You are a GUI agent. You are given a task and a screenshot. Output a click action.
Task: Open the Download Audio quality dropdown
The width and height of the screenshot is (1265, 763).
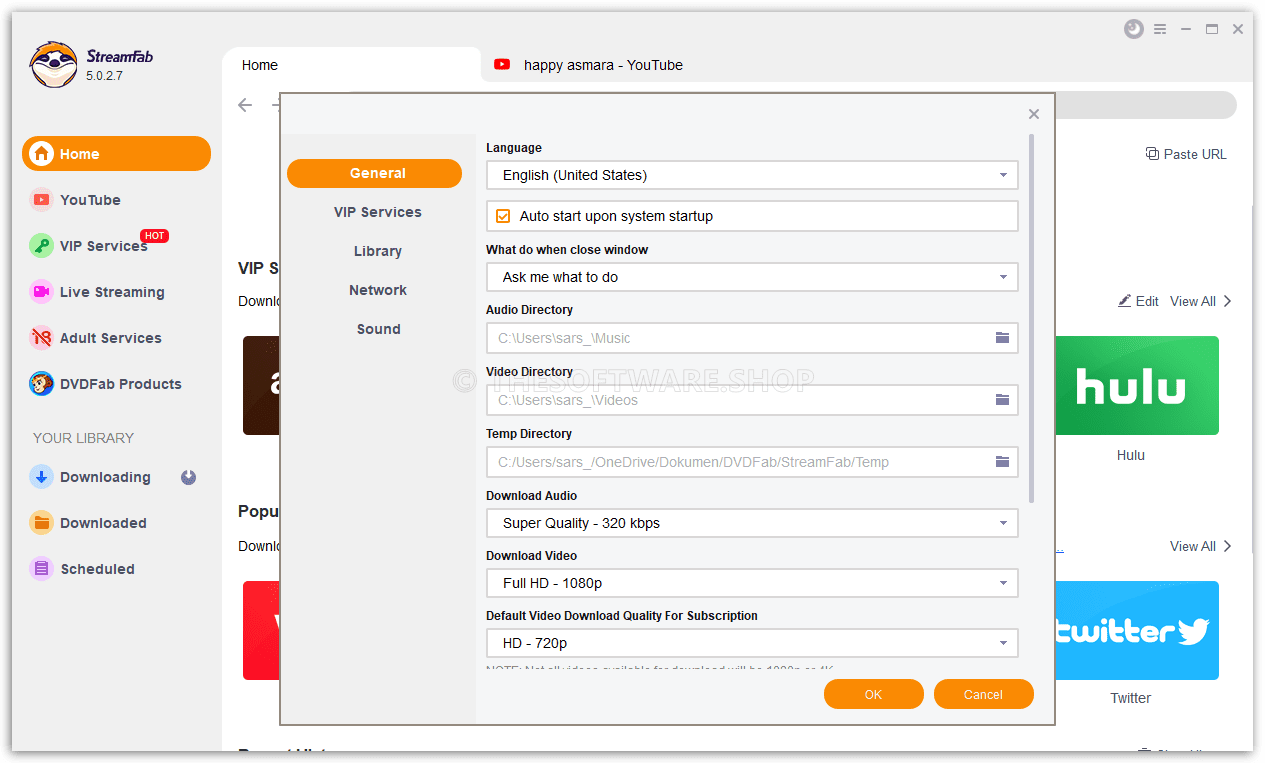pyautogui.click(x=752, y=523)
